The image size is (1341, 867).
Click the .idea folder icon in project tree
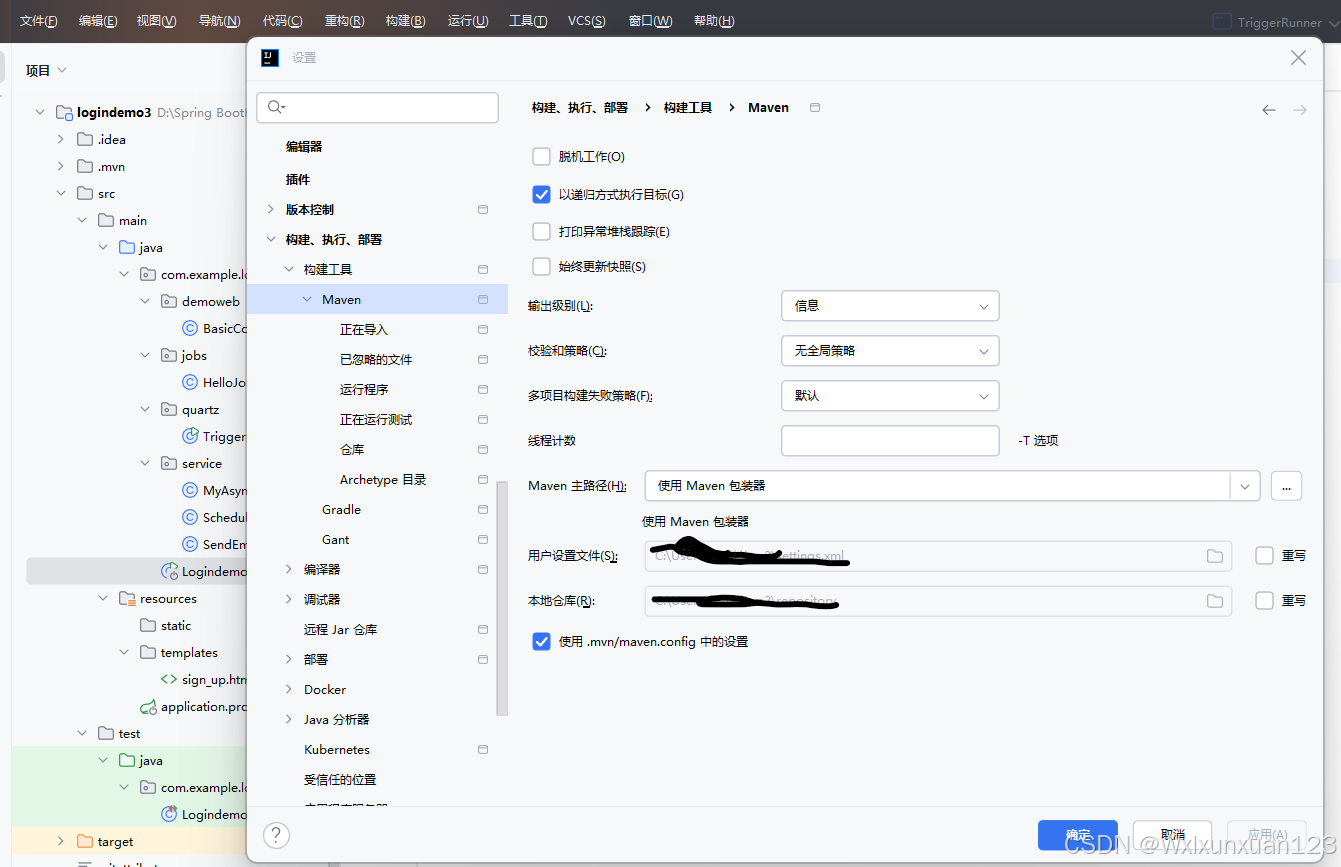coord(86,140)
